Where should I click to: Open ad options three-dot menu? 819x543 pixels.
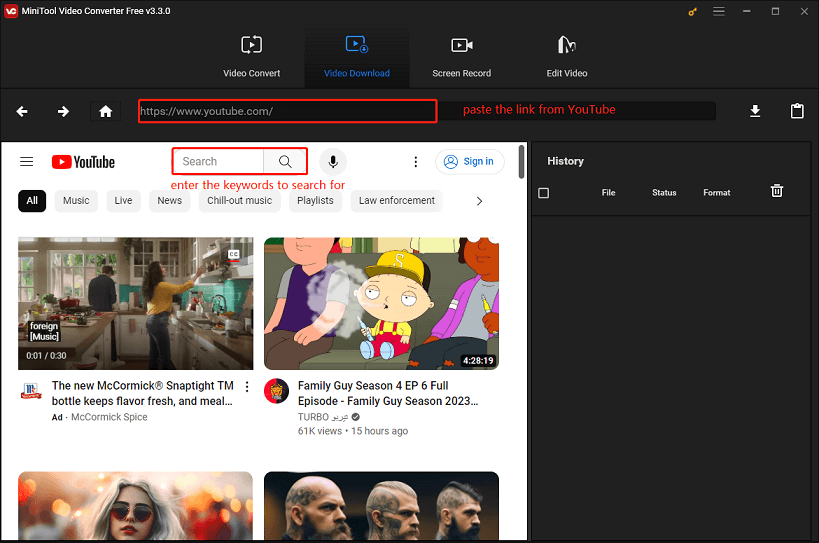coord(247,387)
